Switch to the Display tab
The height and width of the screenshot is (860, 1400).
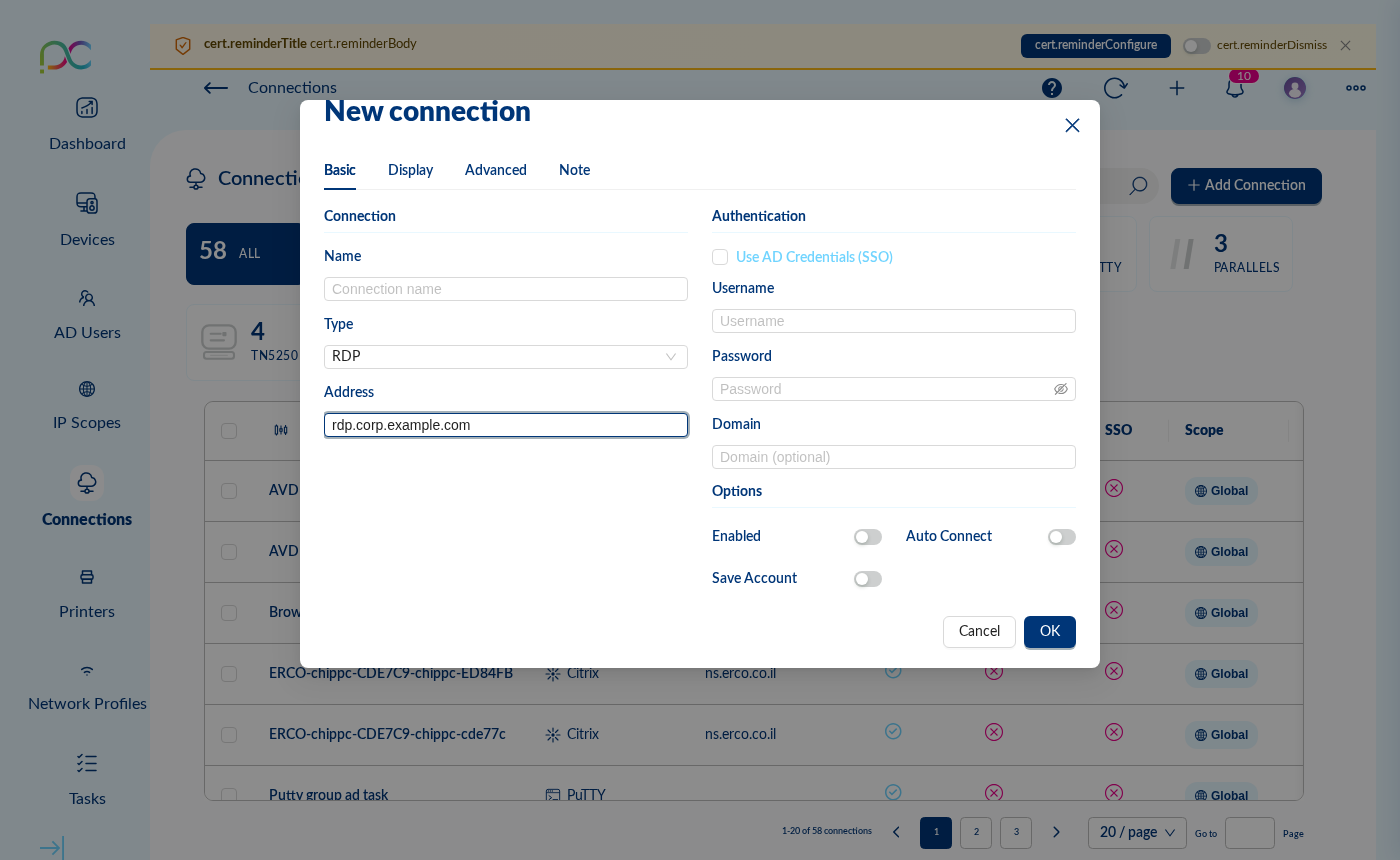click(x=410, y=170)
